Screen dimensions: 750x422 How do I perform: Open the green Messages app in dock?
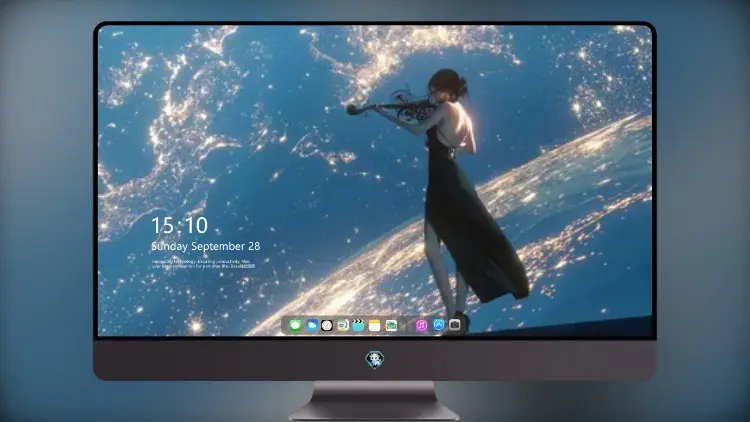pyautogui.click(x=295, y=325)
